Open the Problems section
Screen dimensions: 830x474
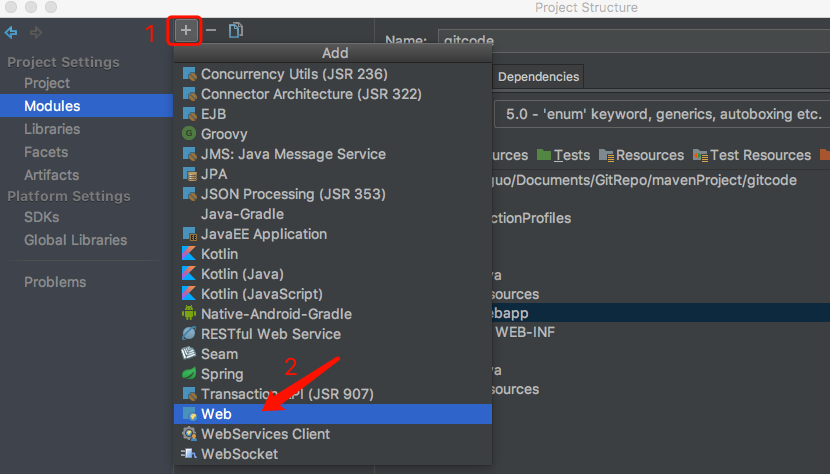point(55,282)
